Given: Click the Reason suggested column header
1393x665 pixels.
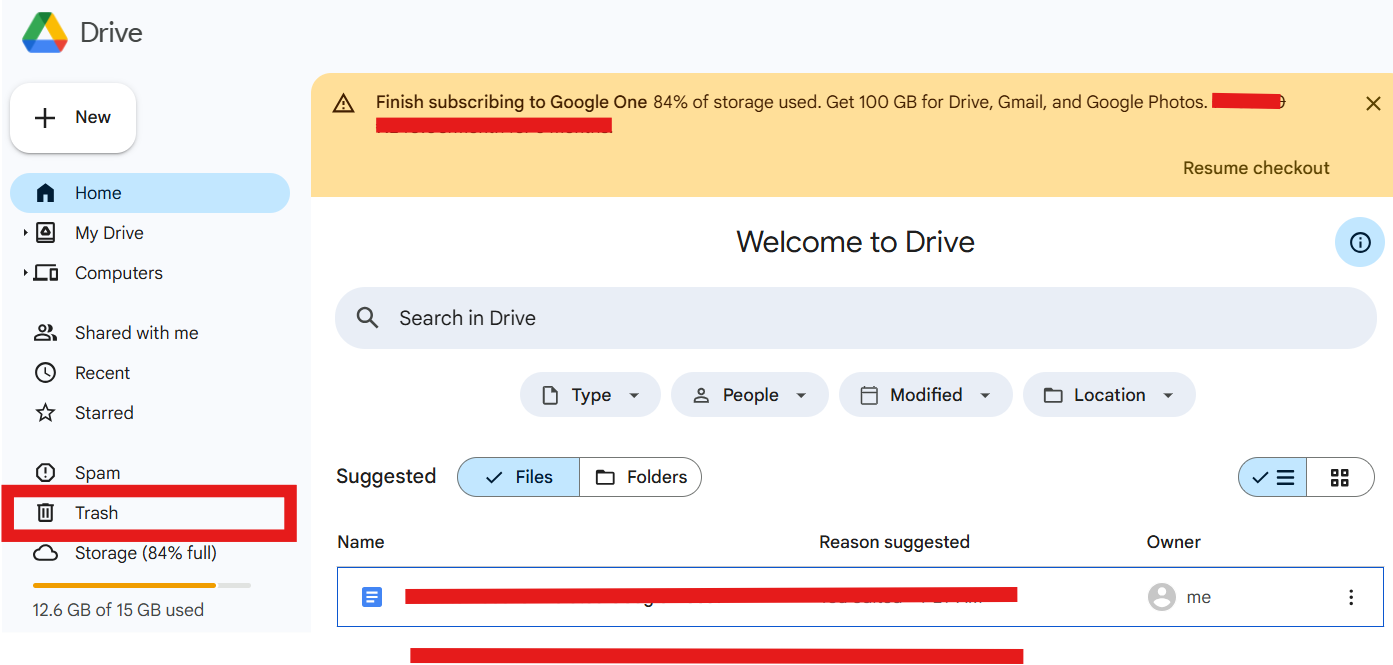Looking at the screenshot, I should coord(894,542).
